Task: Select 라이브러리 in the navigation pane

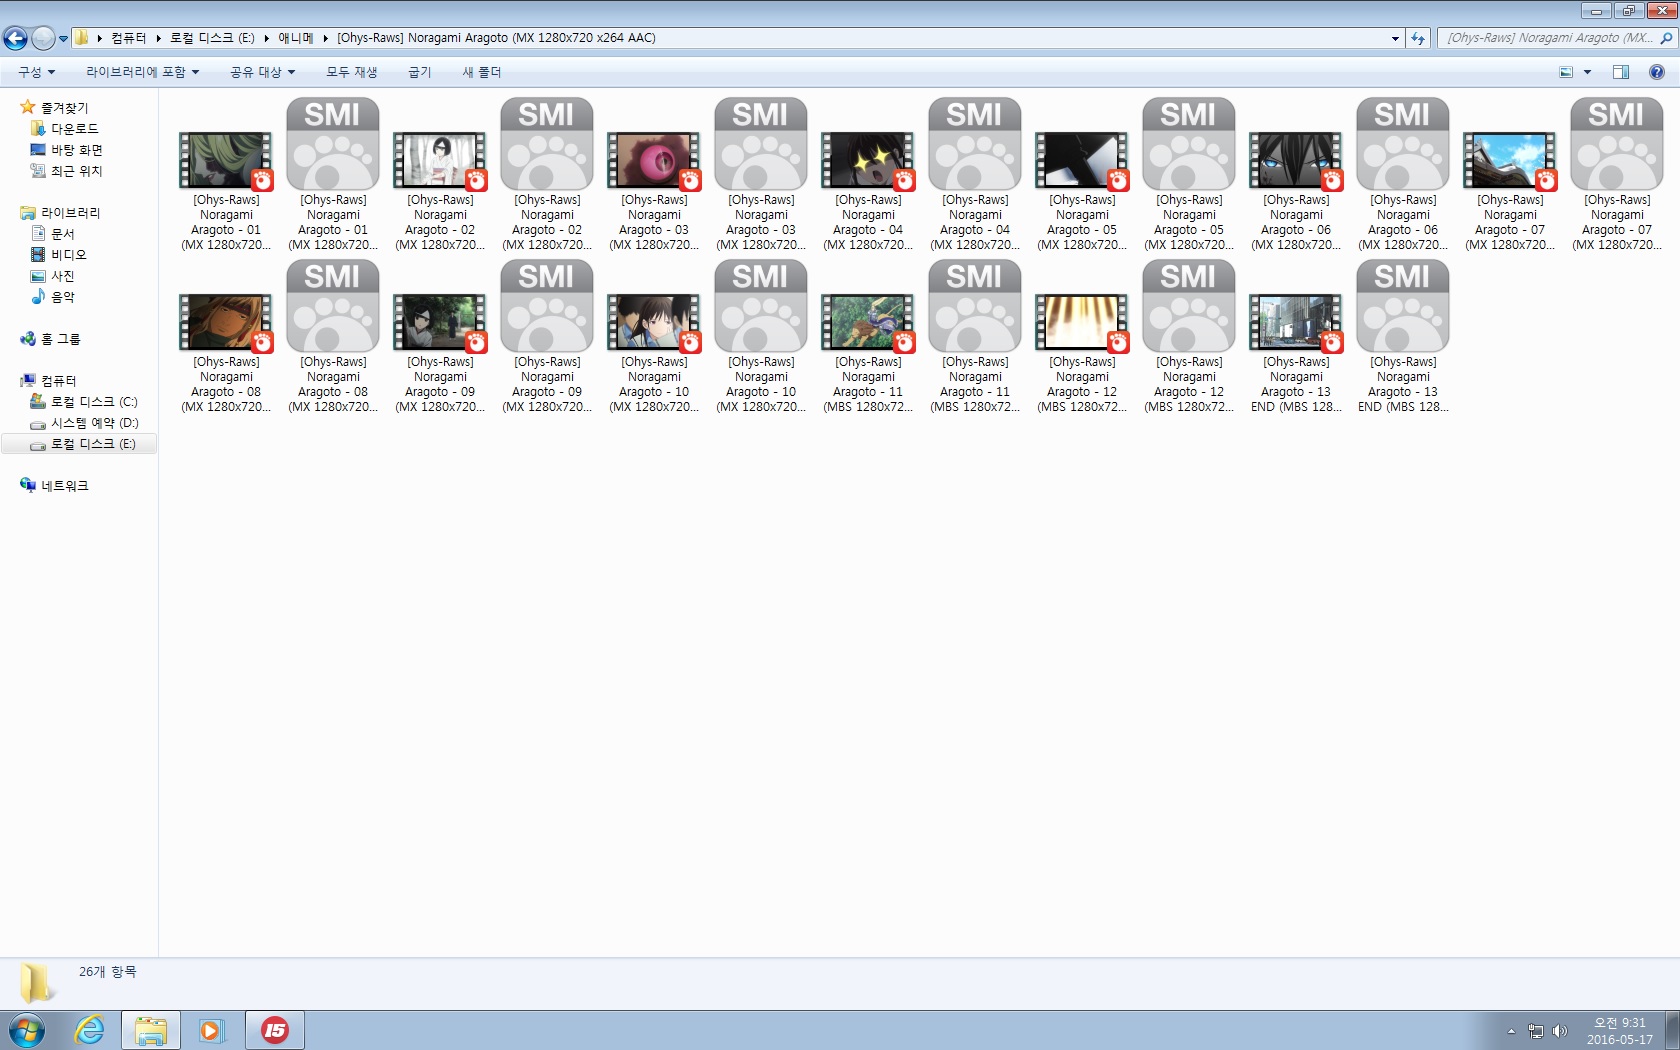Action: click(x=60, y=212)
